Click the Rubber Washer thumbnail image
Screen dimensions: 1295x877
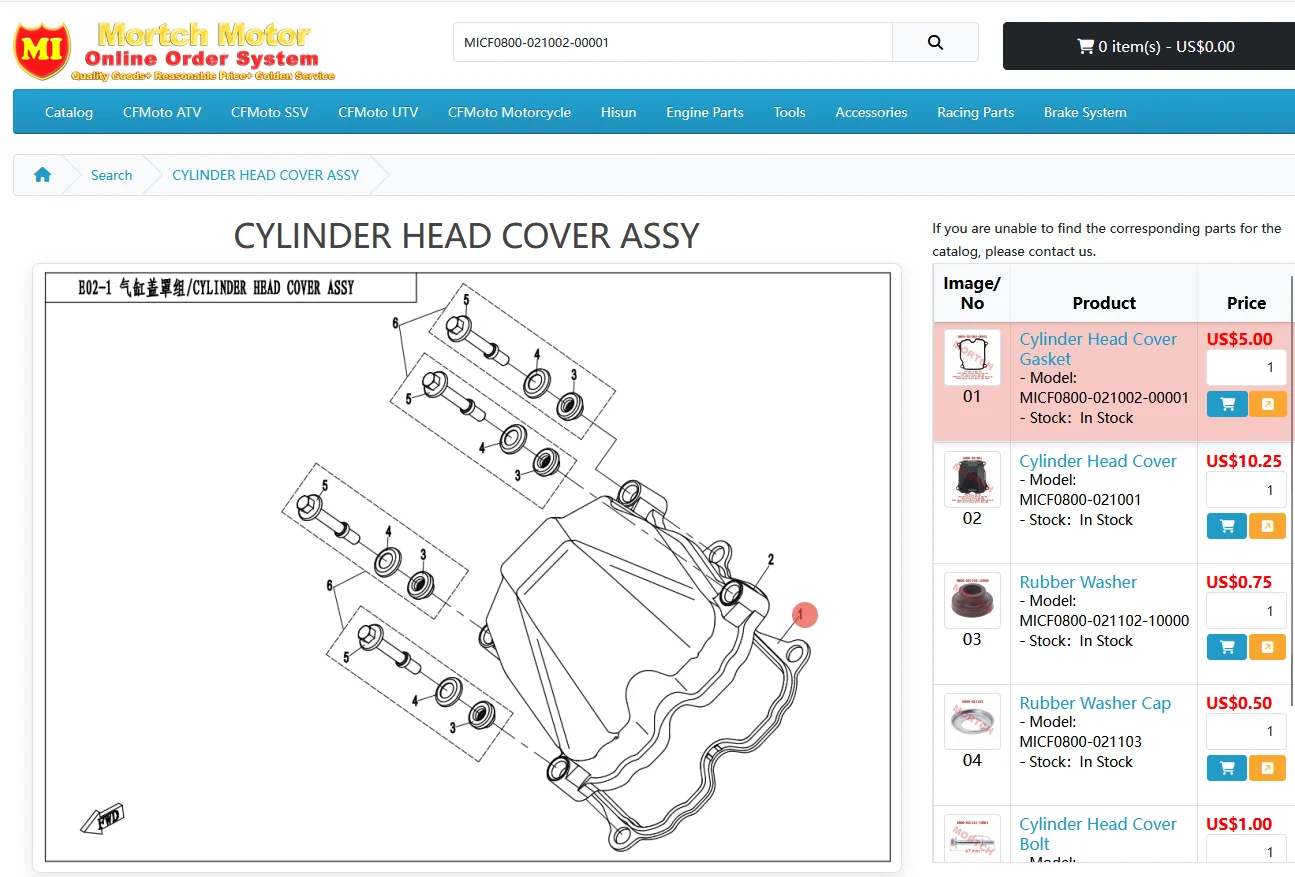click(972, 600)
